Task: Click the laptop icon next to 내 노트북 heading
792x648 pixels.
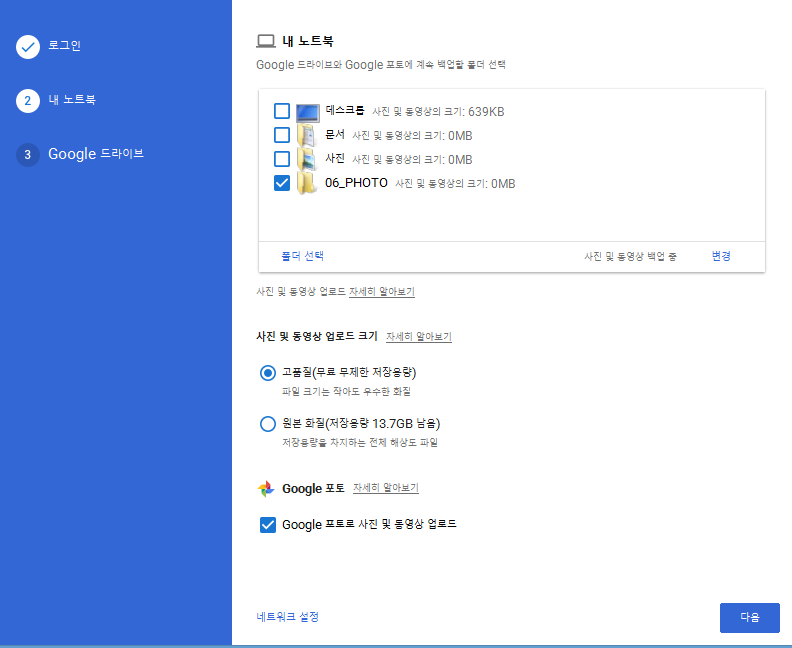Action: pyautogui.click(x=266, y=41)
